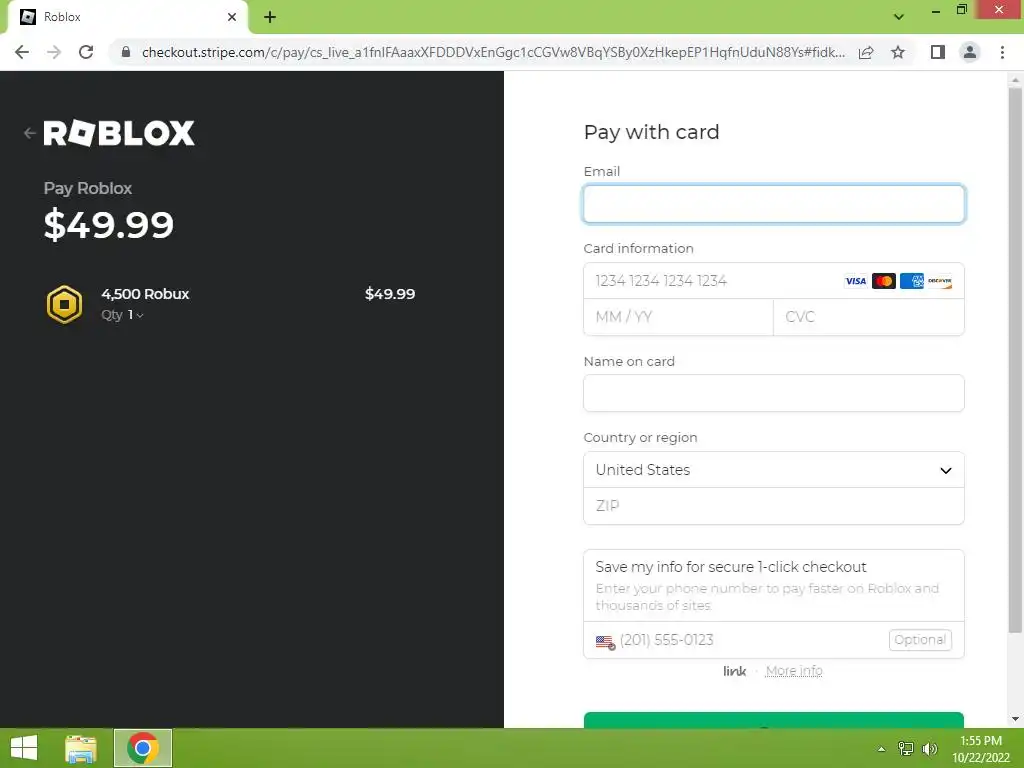
Task: Click the scrollbar down arrow
Action: coord(1015,720)
